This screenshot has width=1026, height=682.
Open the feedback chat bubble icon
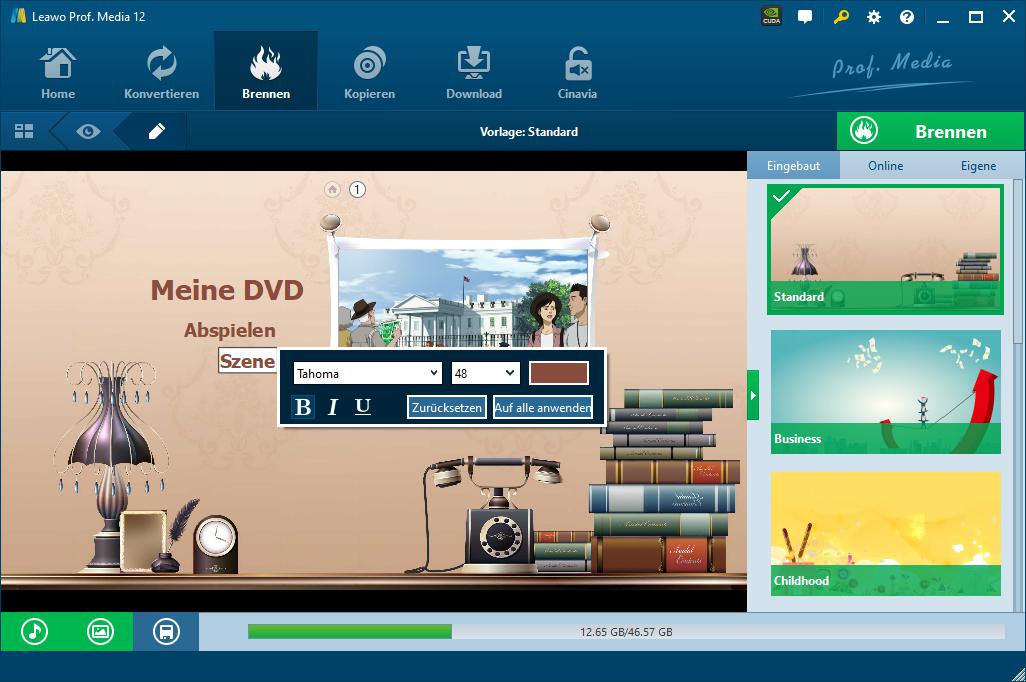tap(805, 16)
